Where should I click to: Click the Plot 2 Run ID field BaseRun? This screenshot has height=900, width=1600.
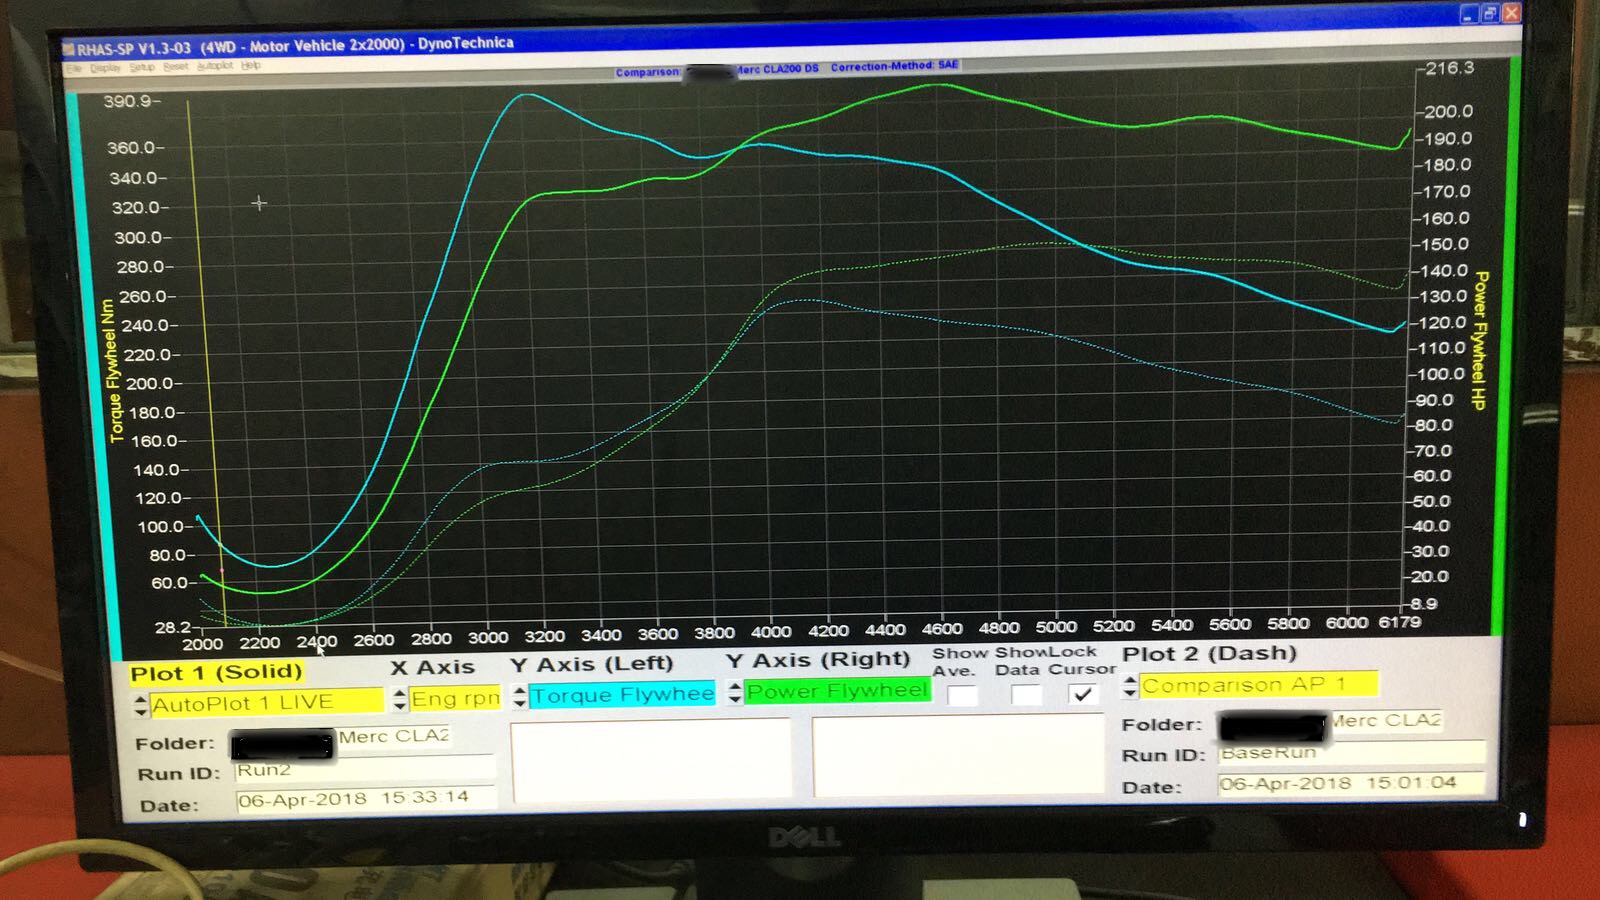(x=1352, y=752)
